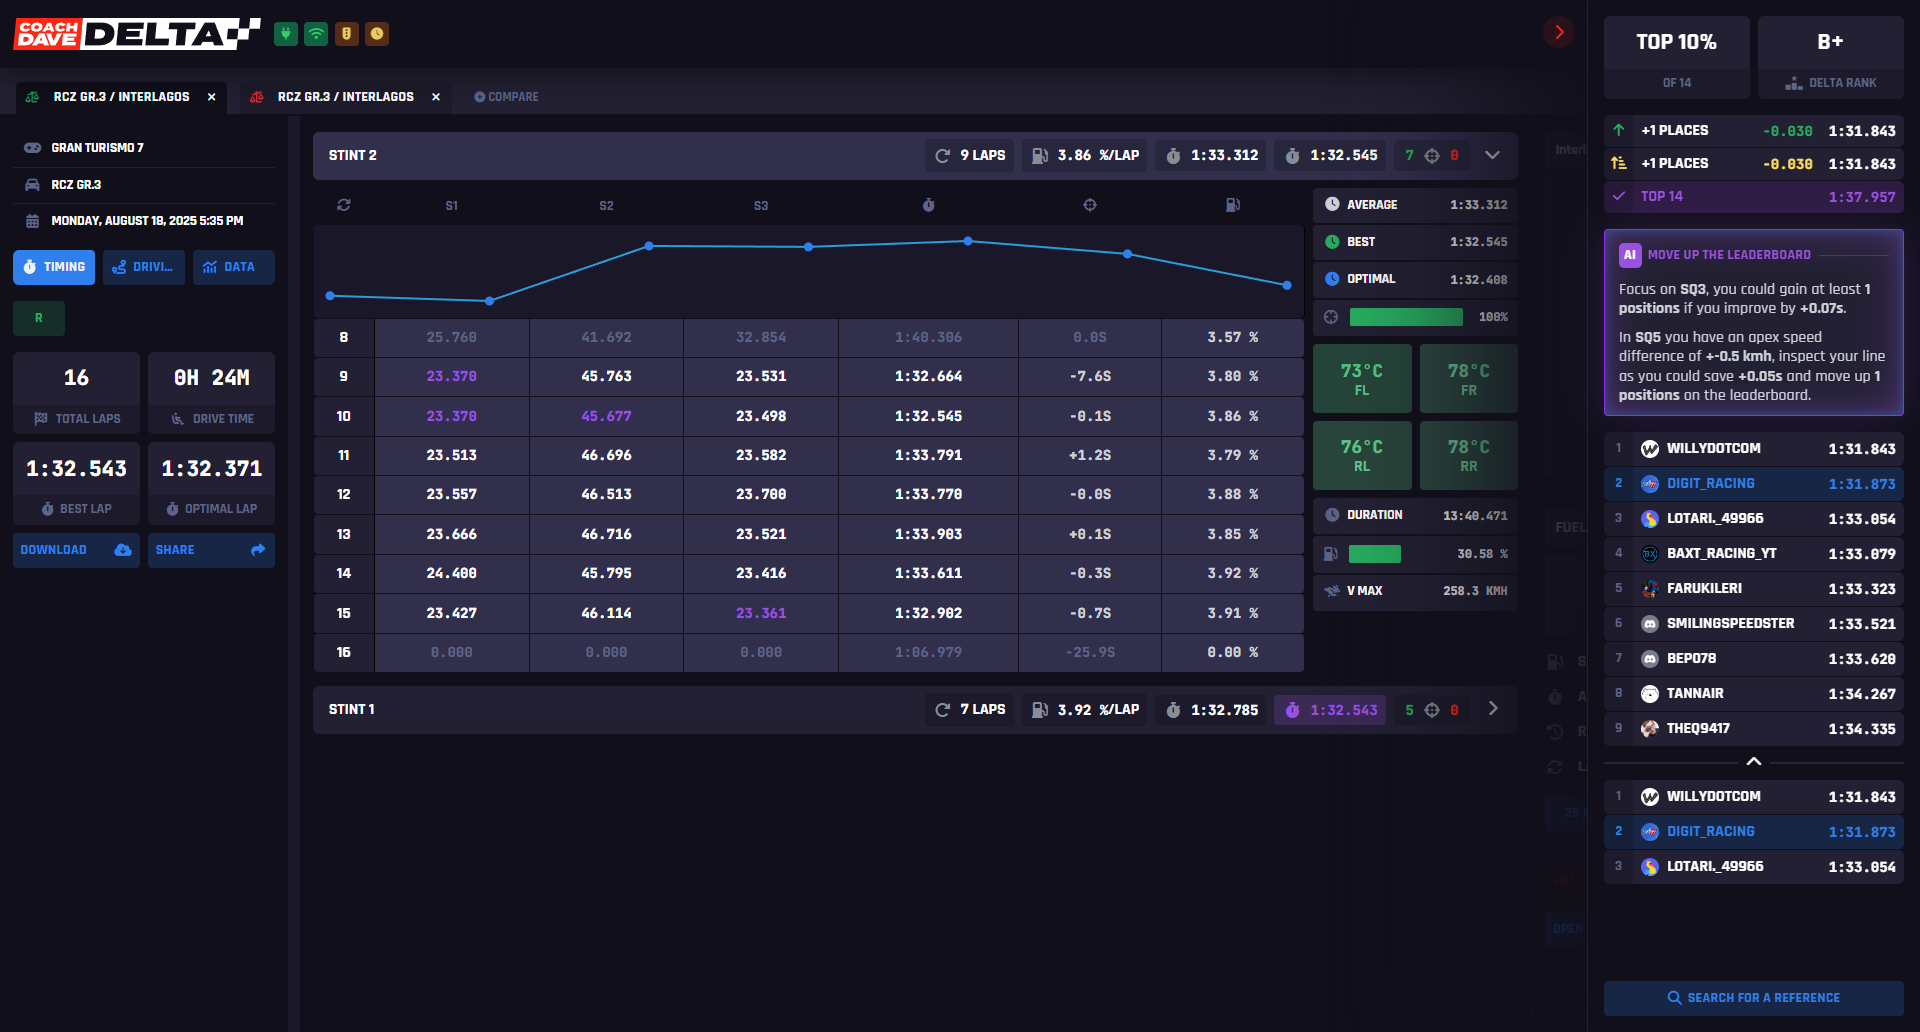Viewport: 1920px width, 1032px height.
Task: Click the green R badge button
Action: 39,318
